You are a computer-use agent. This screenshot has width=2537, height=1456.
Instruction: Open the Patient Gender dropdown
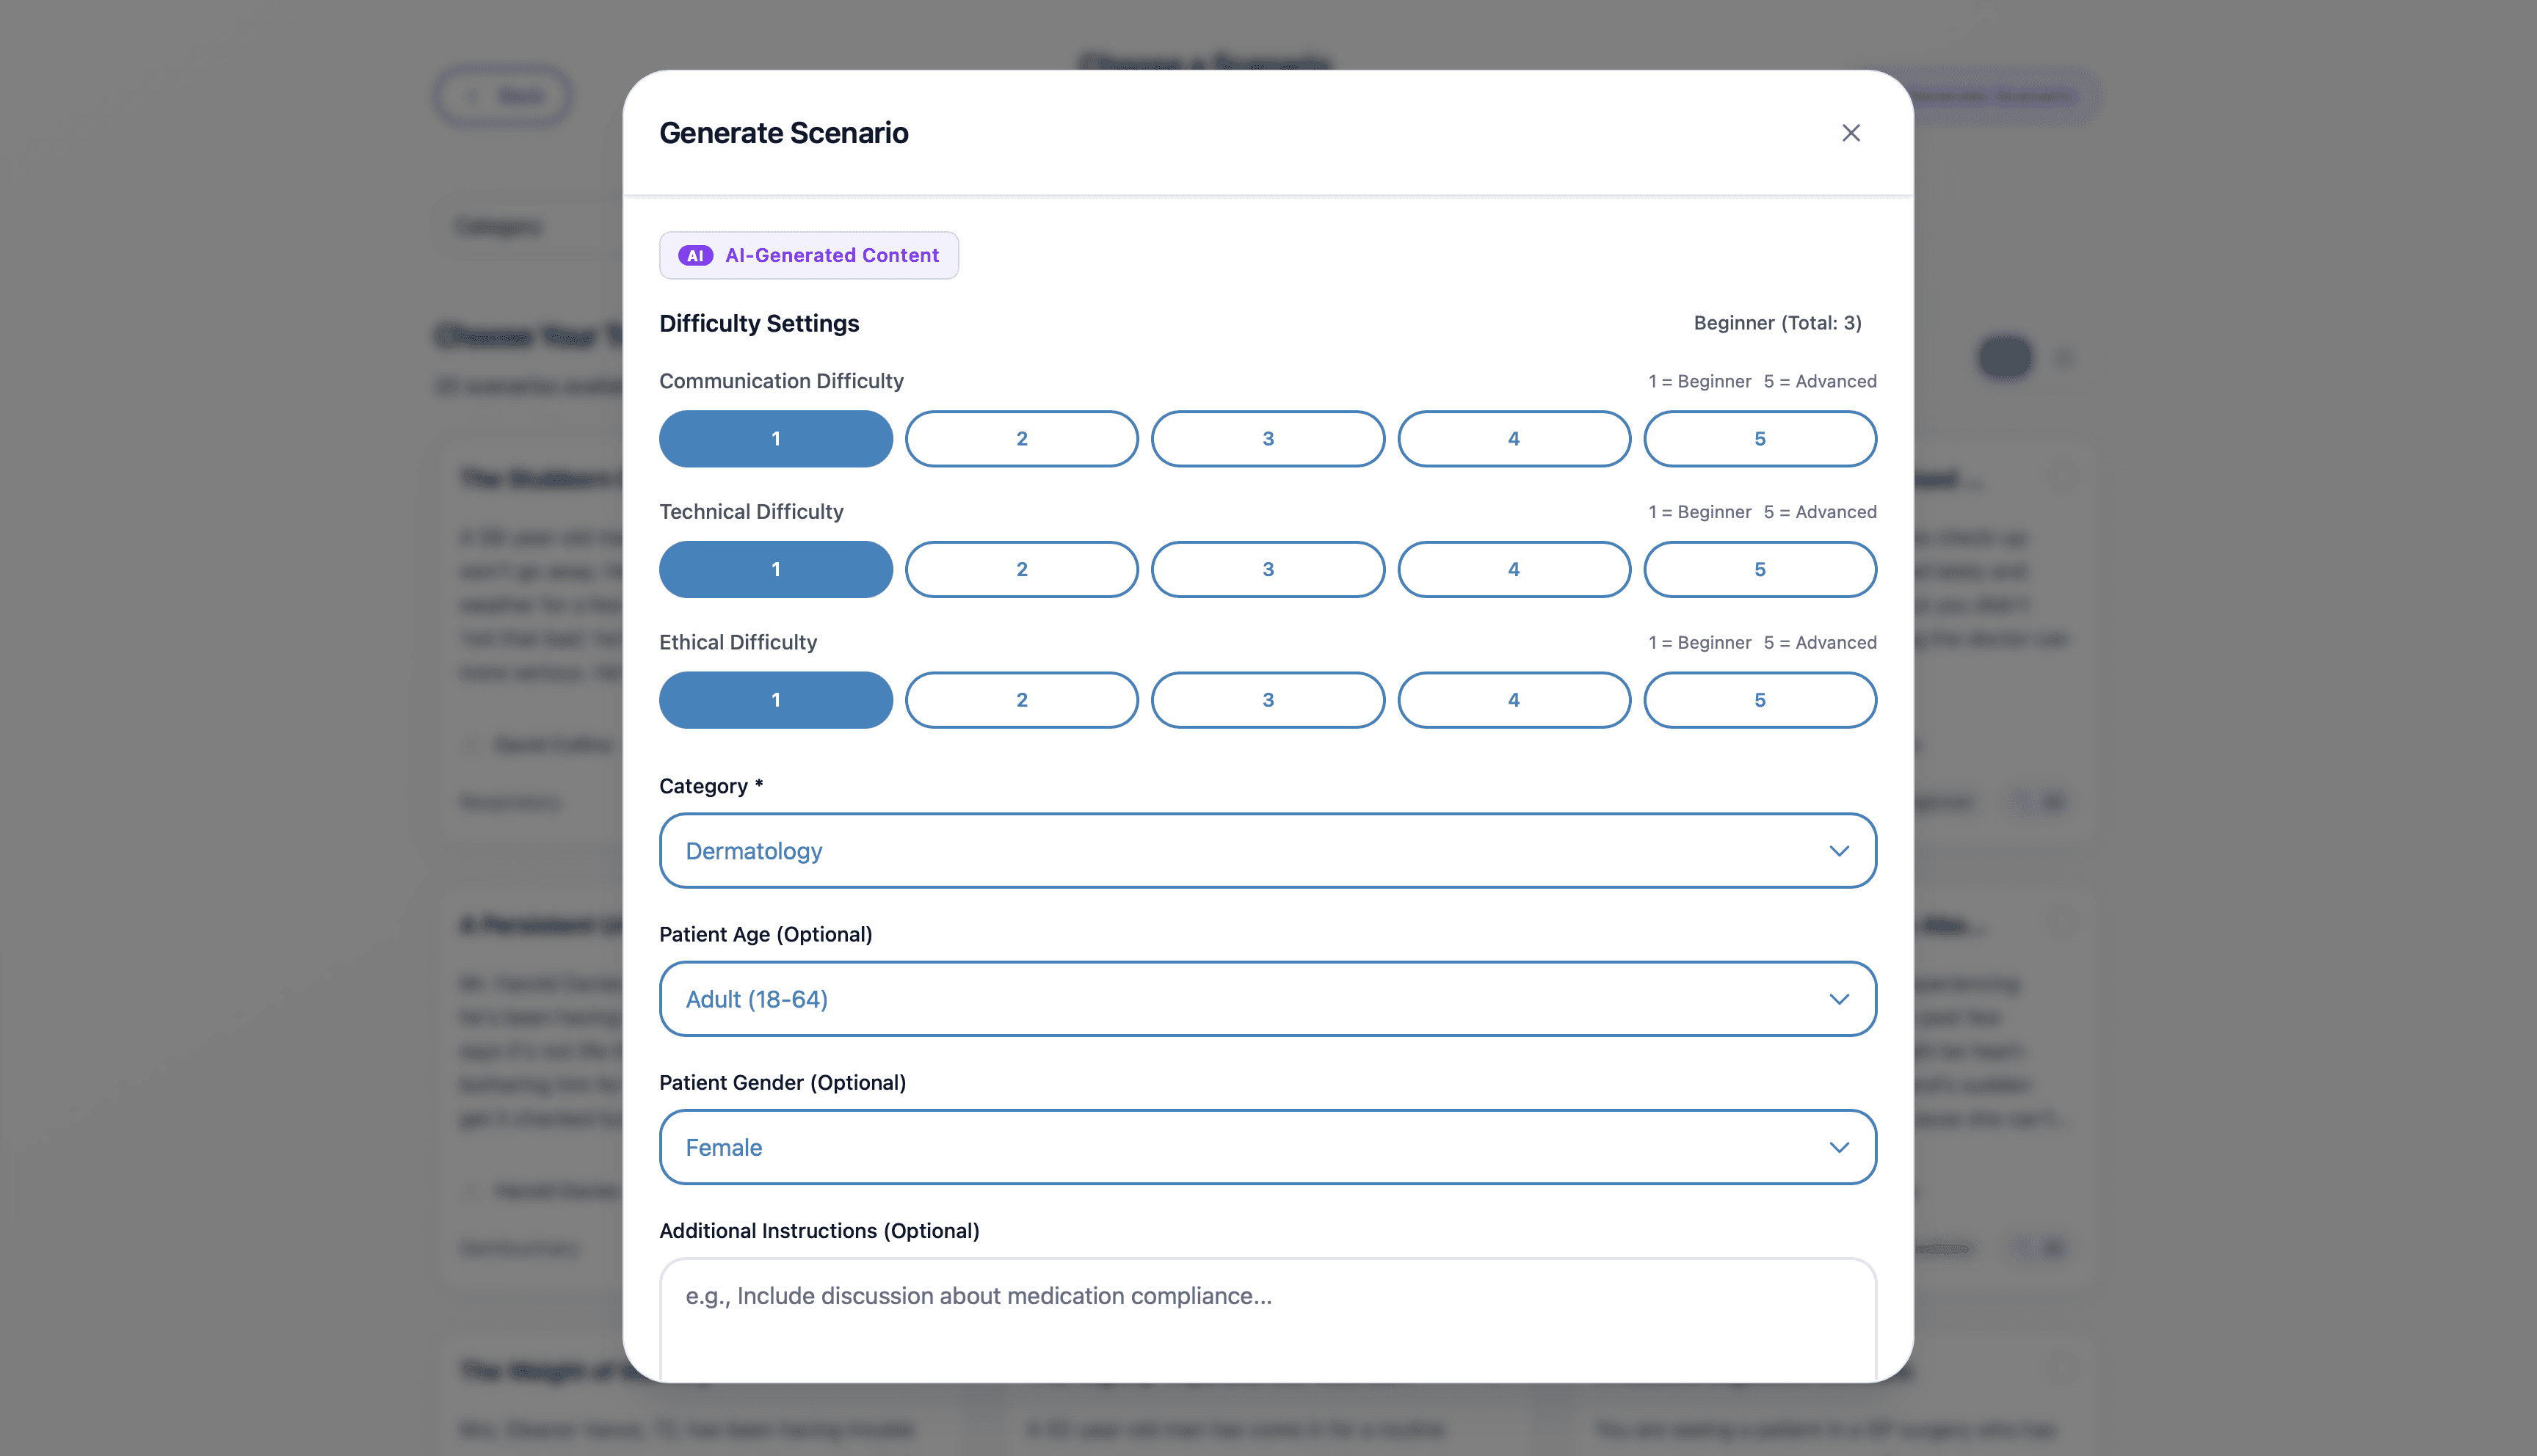1267,1147
